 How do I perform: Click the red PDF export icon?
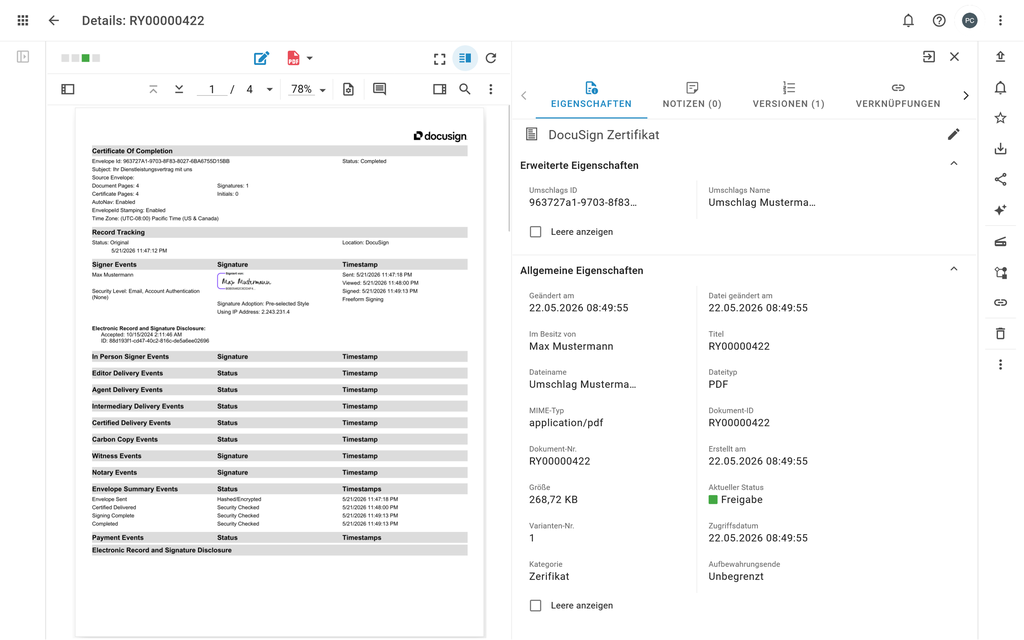(x=293, y=58)
